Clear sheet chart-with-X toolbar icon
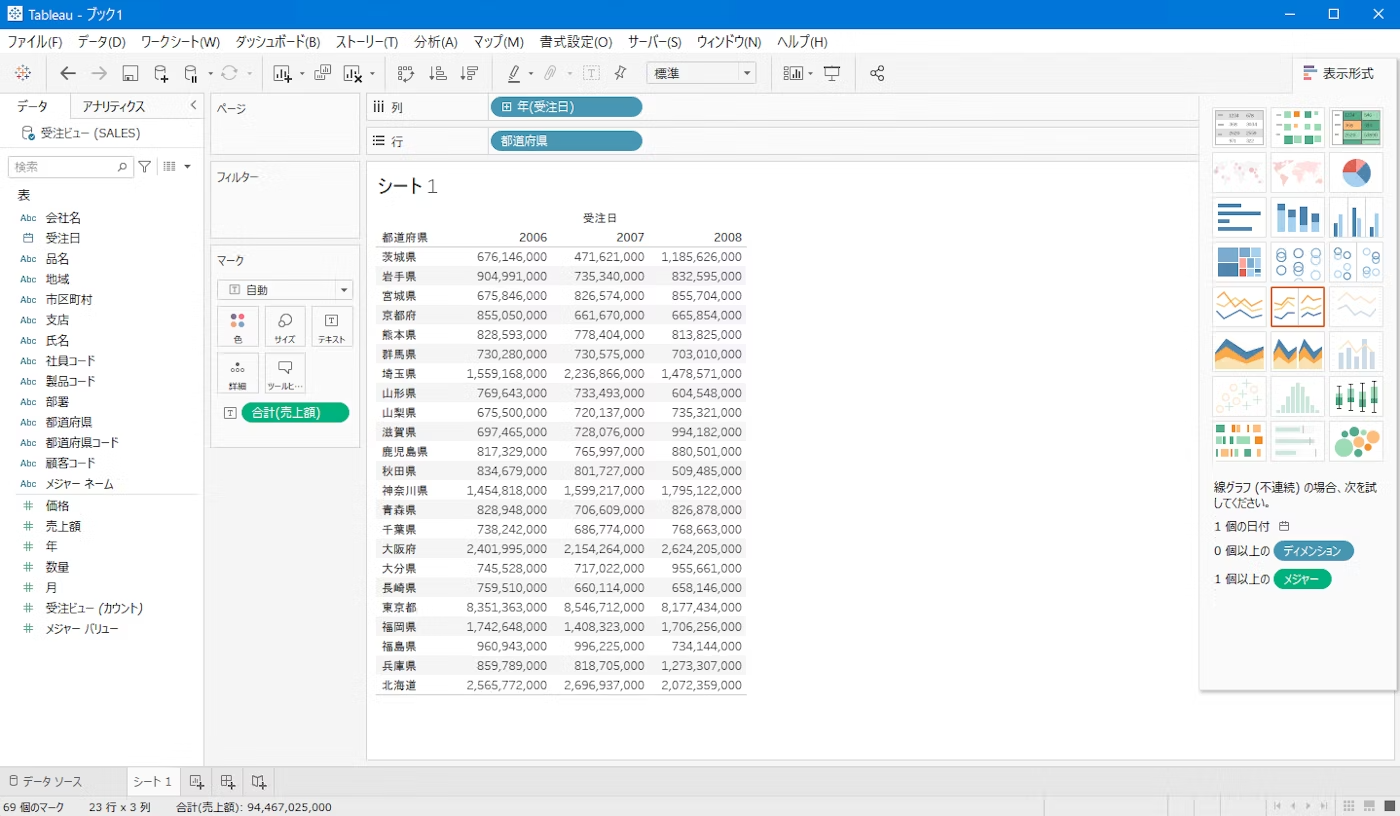The image size is (1400, 816). (352, 73)
